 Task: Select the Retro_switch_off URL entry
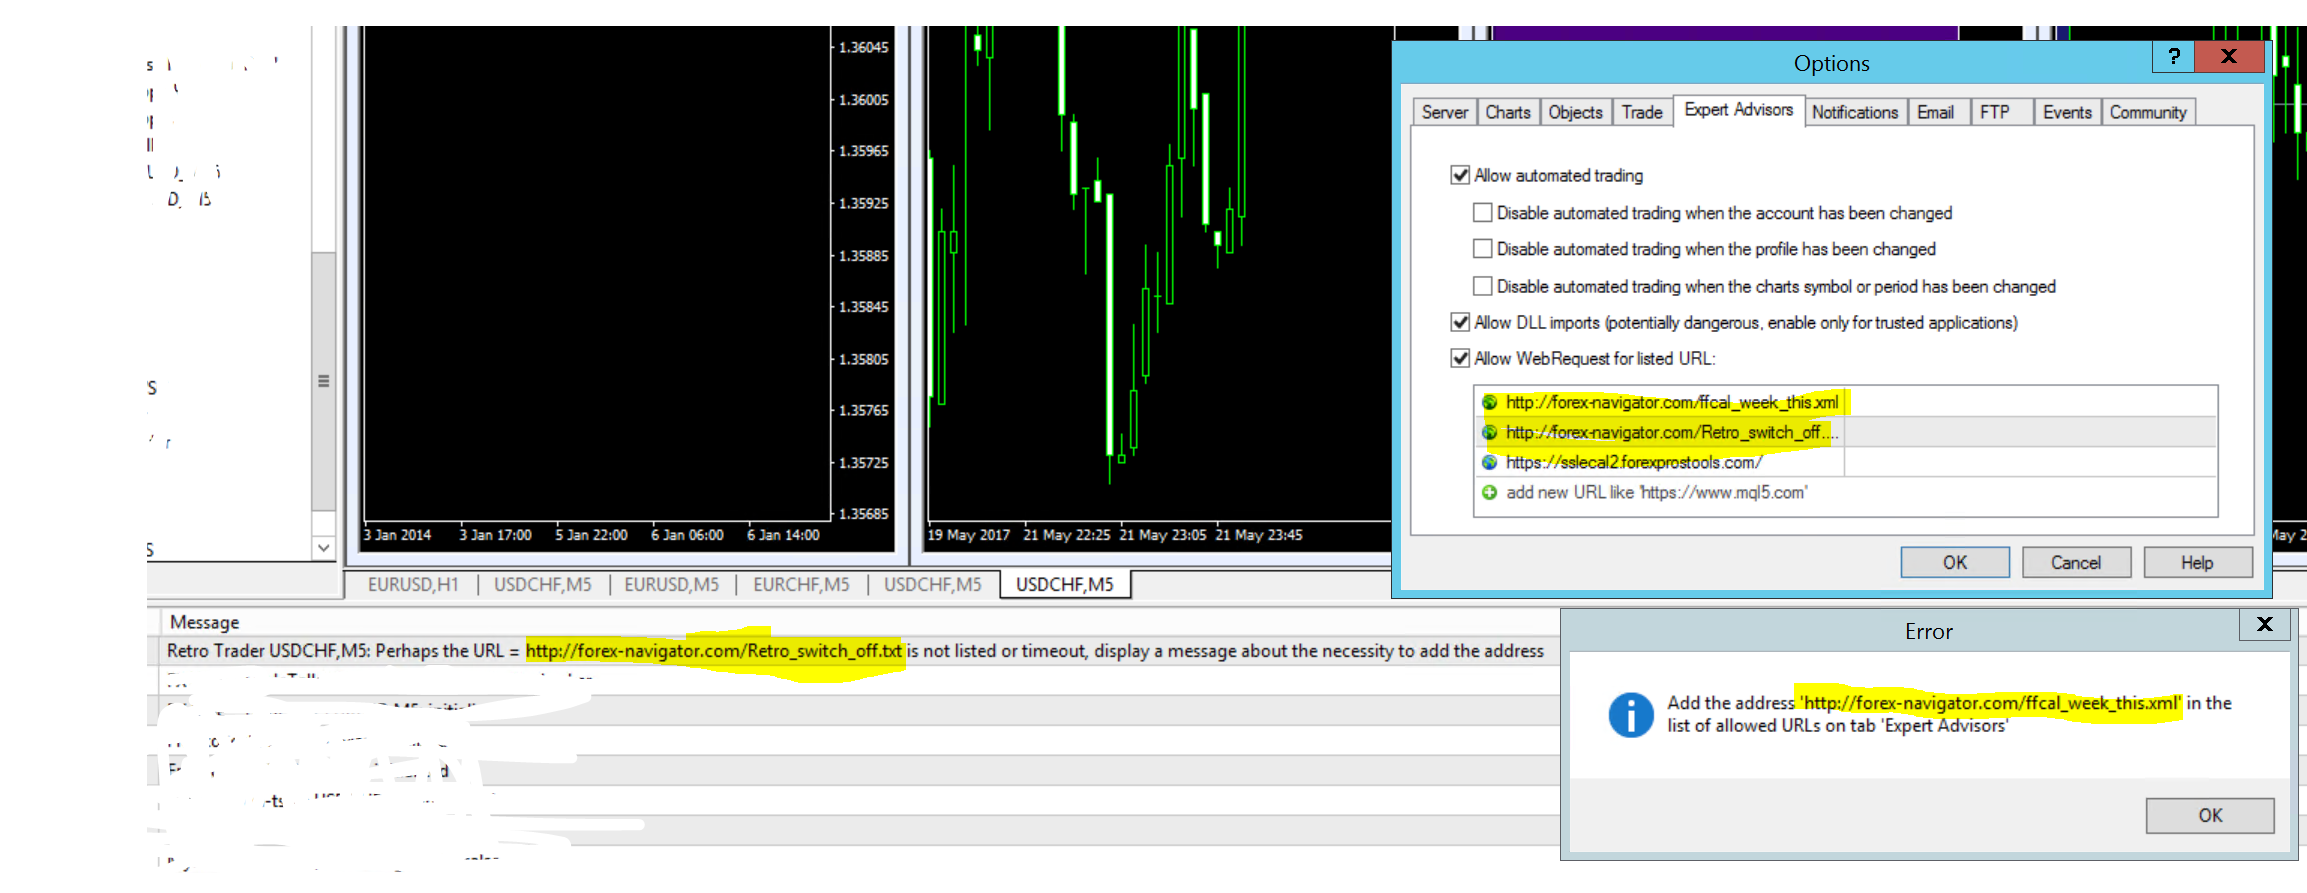(1845, 432)
